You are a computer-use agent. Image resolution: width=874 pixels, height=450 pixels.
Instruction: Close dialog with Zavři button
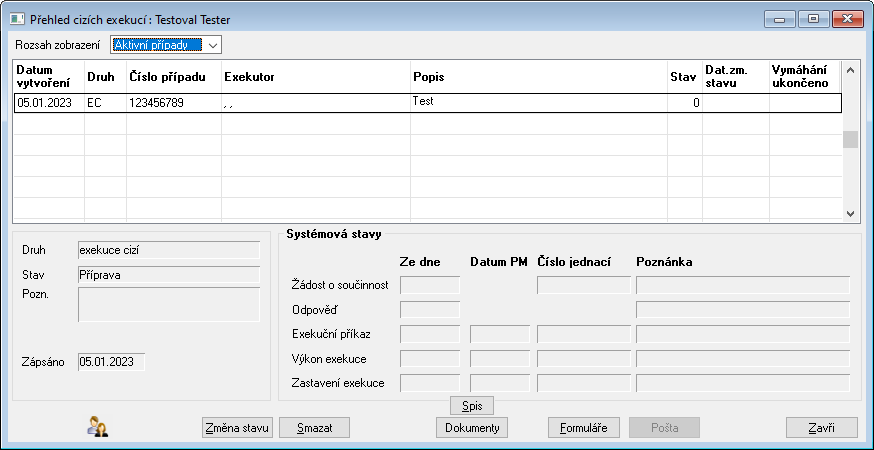(x=822, y=428)
